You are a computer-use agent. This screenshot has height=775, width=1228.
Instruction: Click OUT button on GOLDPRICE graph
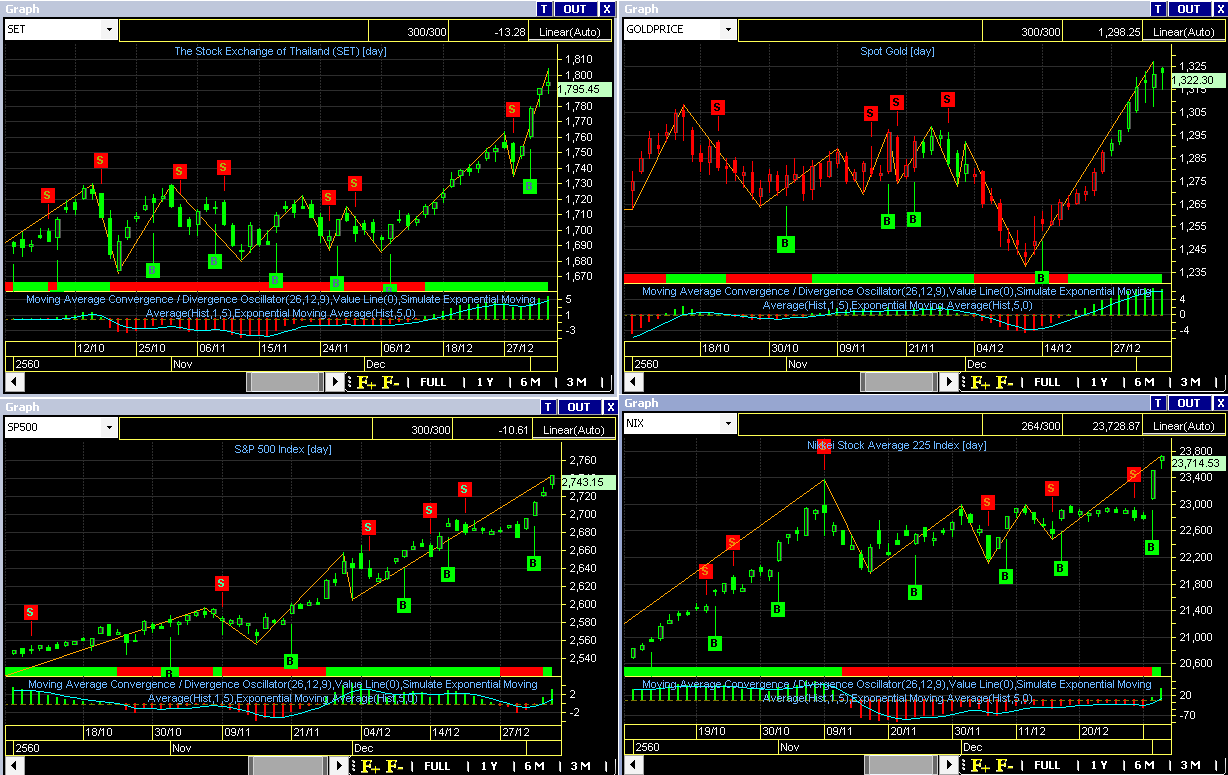click(x=1189, y=9)
